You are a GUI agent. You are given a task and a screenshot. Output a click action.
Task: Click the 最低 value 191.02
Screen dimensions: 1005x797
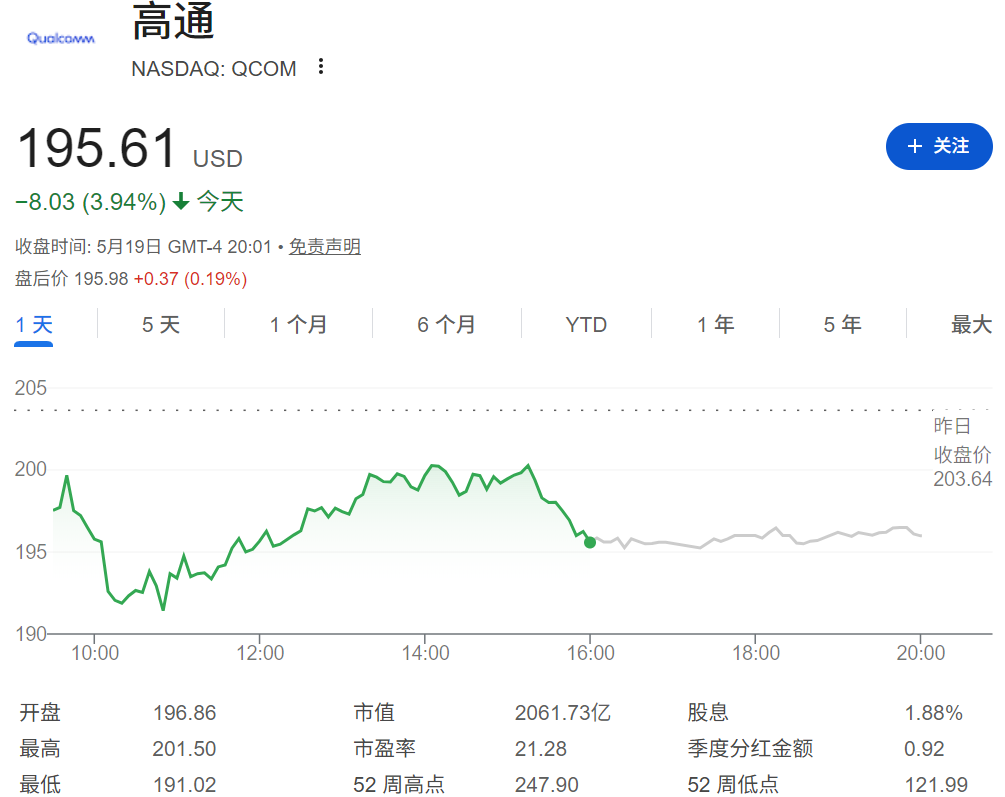tap(185, 785)
